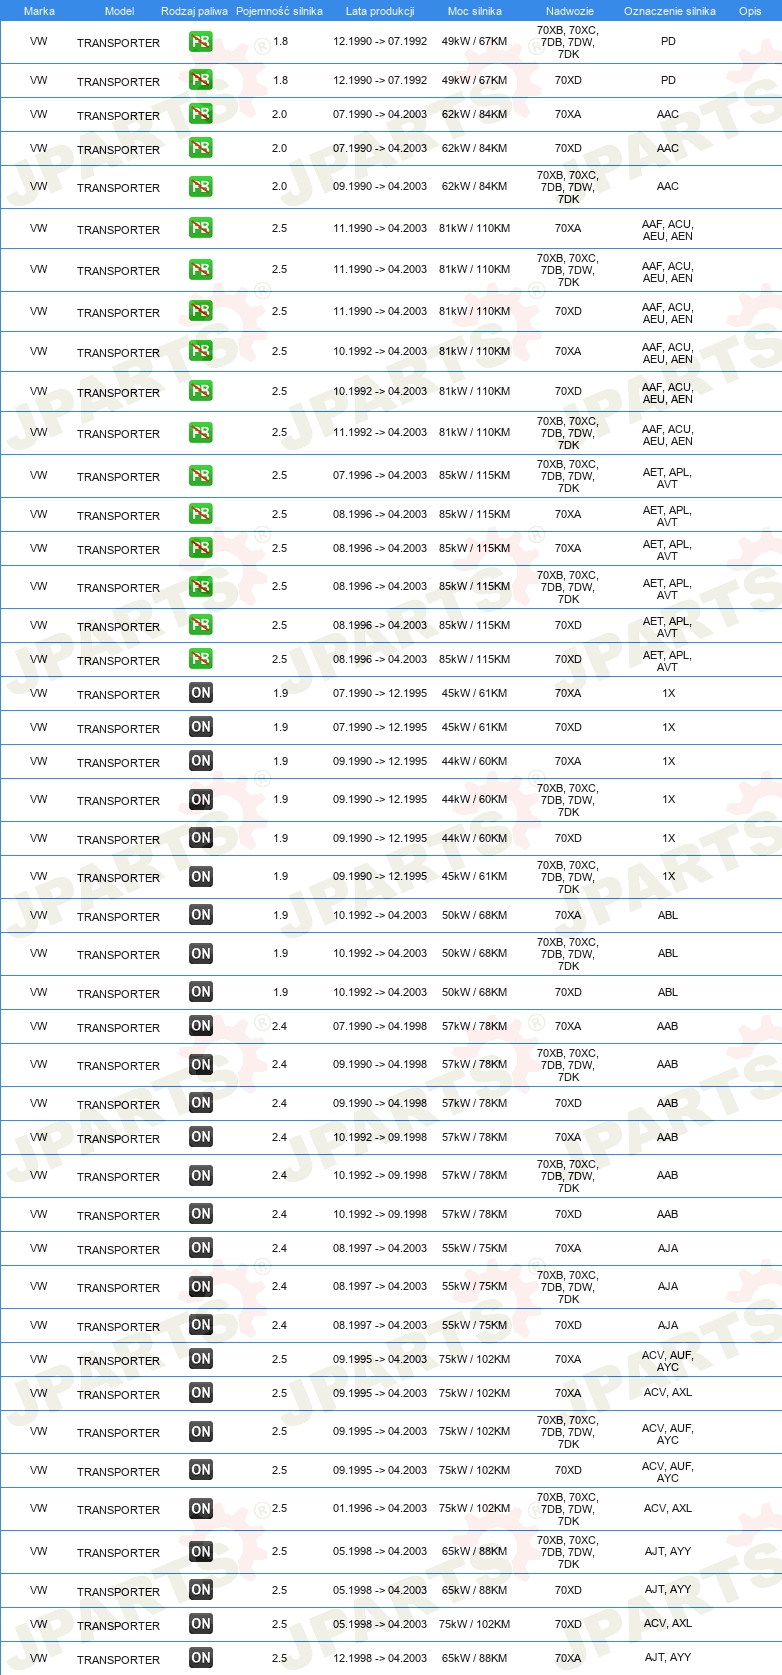Click petrol icon in 10.1992 81kW 70XA row

201,352
